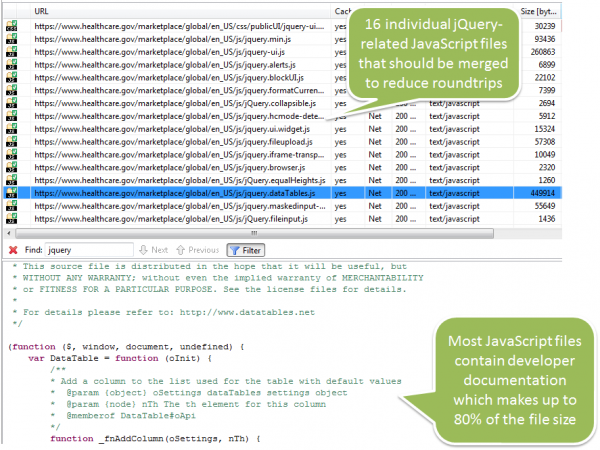This screenshot has height=450, width=600.
Task: Click the JS file icon for jquery.iframe-transp row
Action: (11, 155)
